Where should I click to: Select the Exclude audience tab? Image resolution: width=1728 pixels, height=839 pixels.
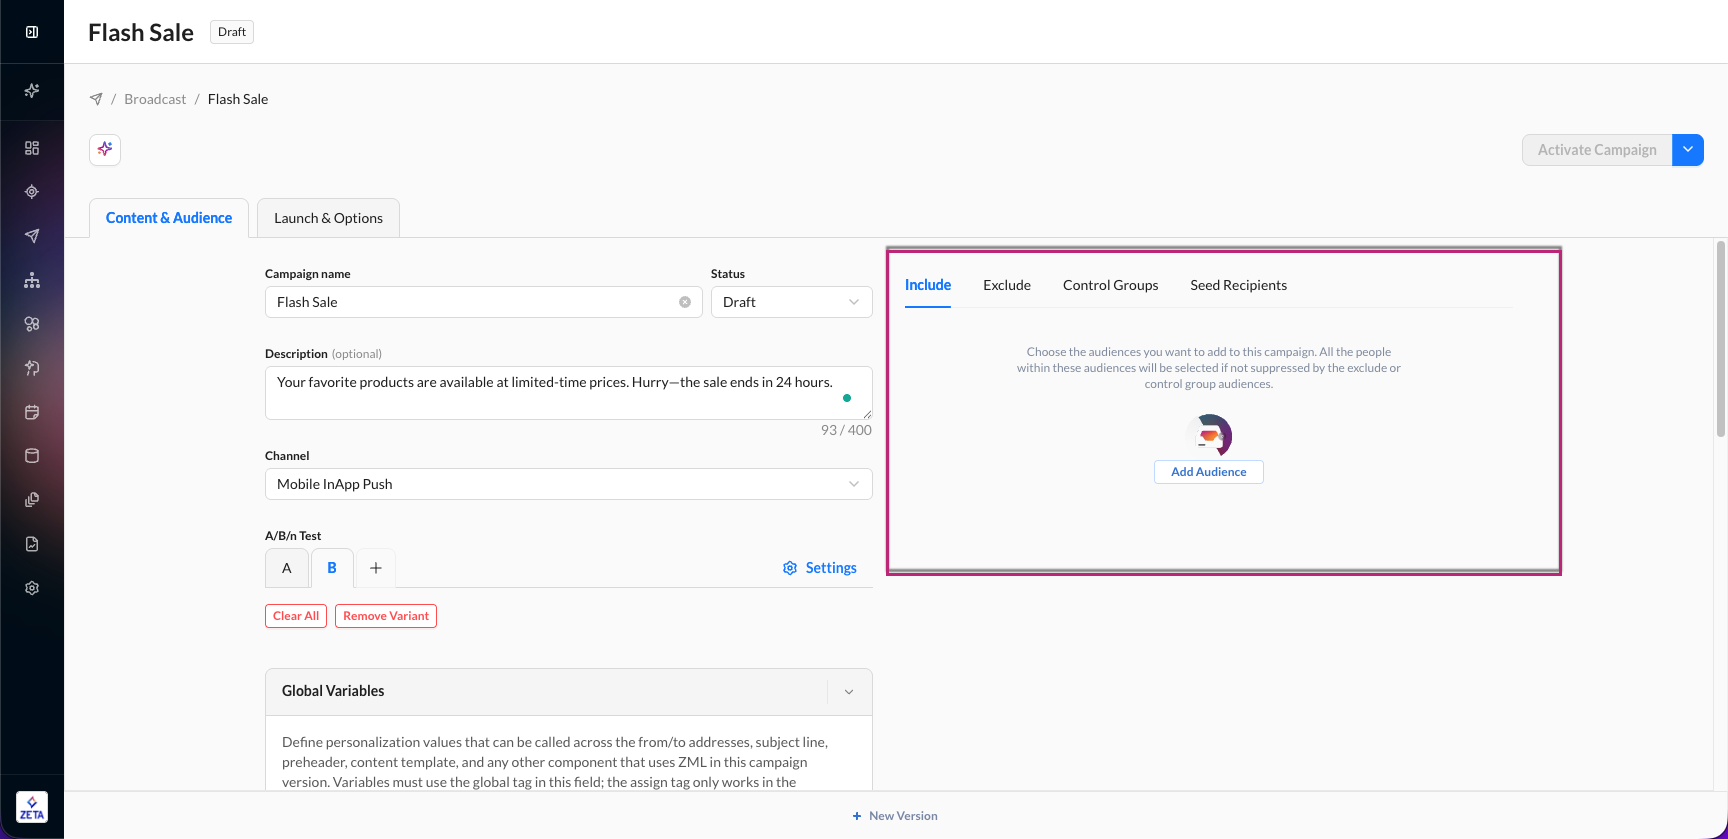click(x=1007, y=285)
